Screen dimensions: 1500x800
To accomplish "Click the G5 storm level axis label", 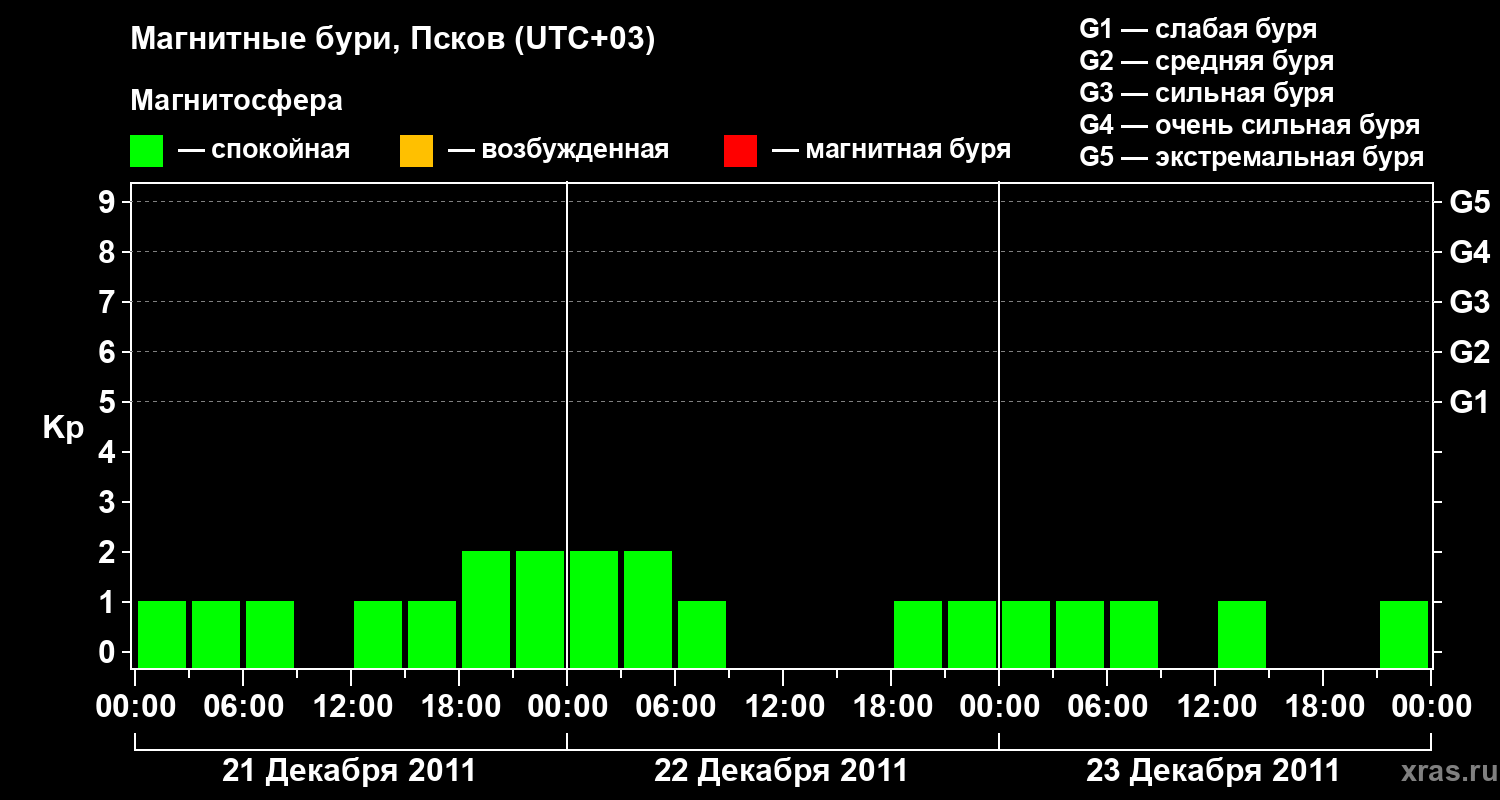I will point(1470,202).
